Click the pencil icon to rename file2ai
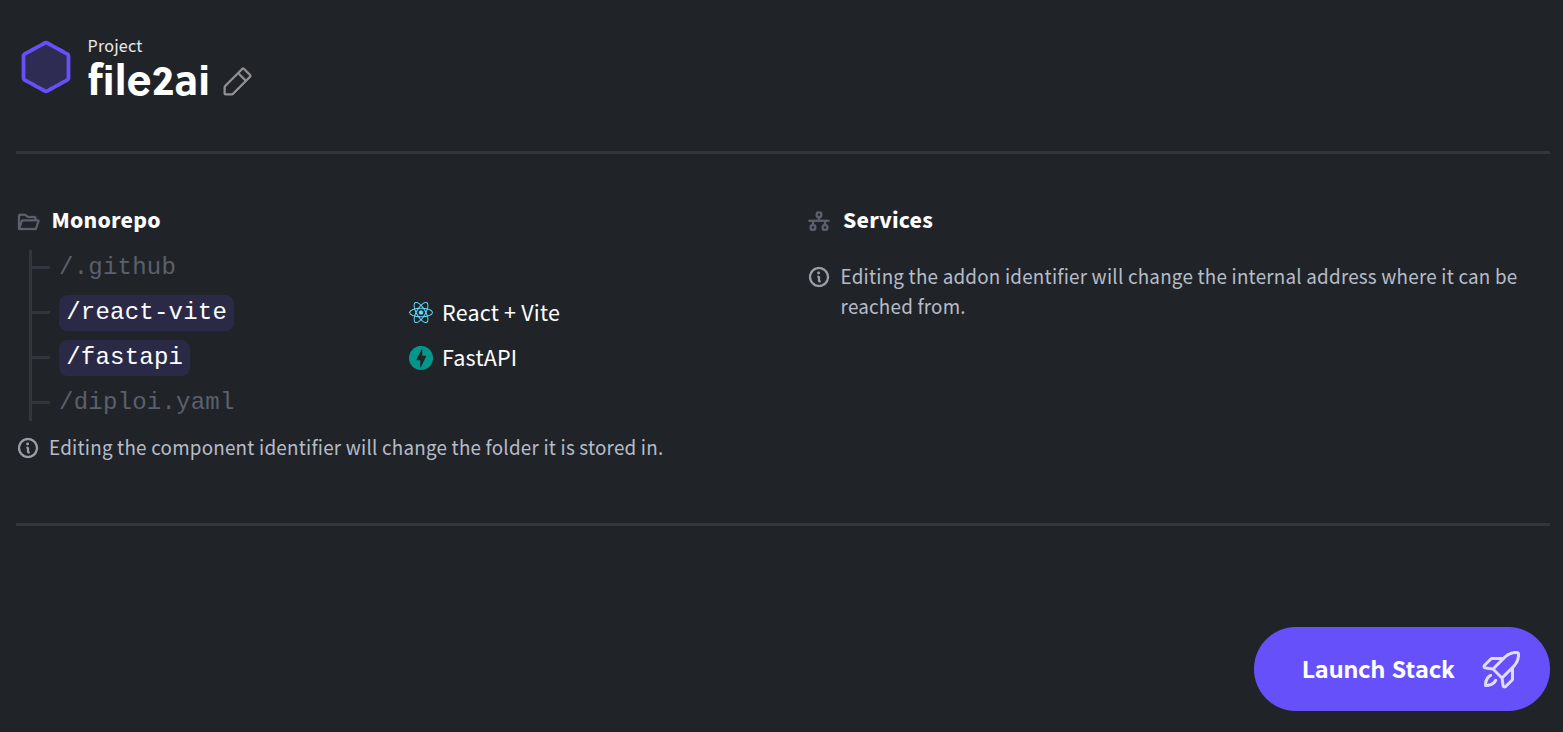This screenshot has height=732, width=1563. click(x=237, y=82)
